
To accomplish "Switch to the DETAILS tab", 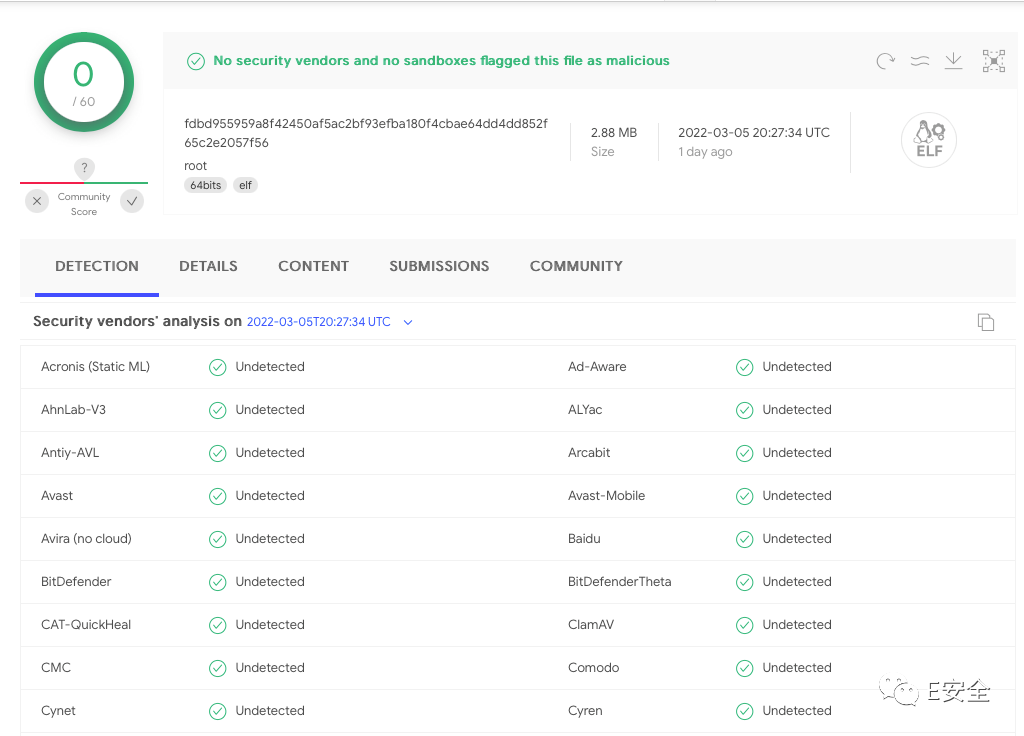I will click(x=208, y=266).
